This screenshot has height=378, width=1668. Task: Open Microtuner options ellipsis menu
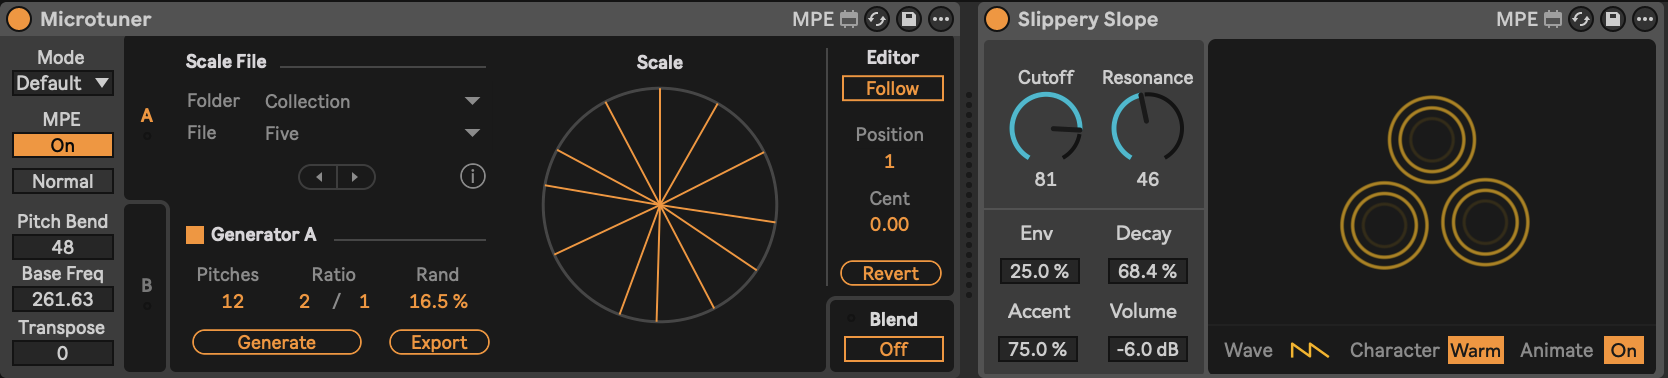coord(941,19)
